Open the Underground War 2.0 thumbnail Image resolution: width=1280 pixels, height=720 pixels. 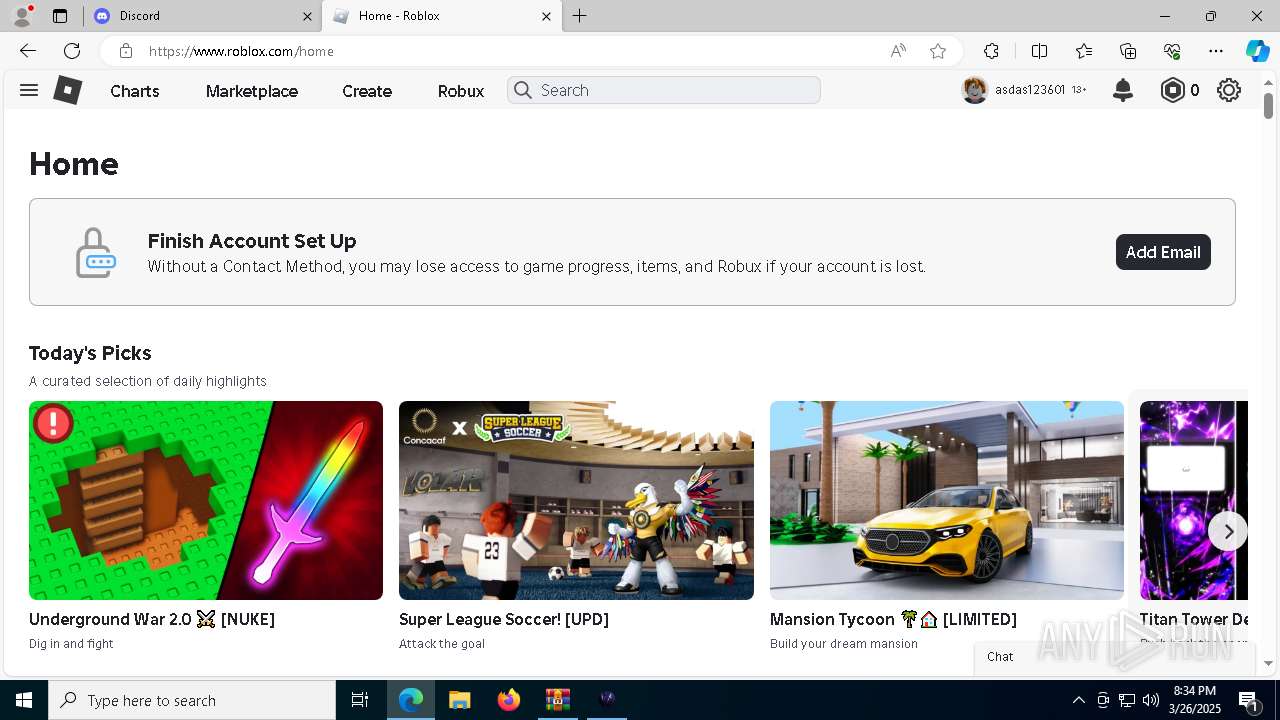pos(206,500)
